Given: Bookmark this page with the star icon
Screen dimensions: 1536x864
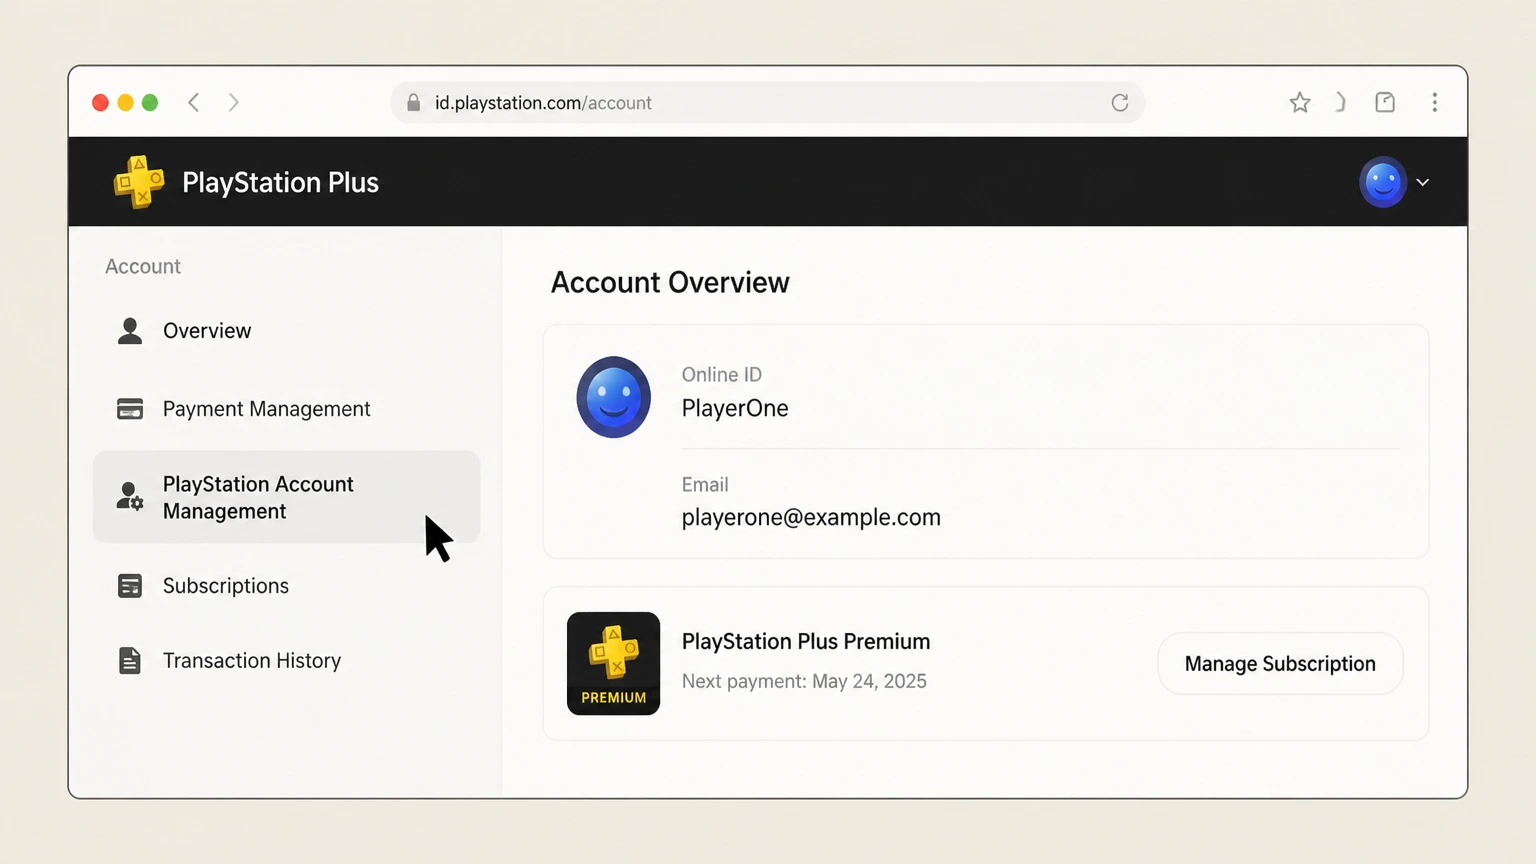Looking at the screenshot, I should (1300, 102).
